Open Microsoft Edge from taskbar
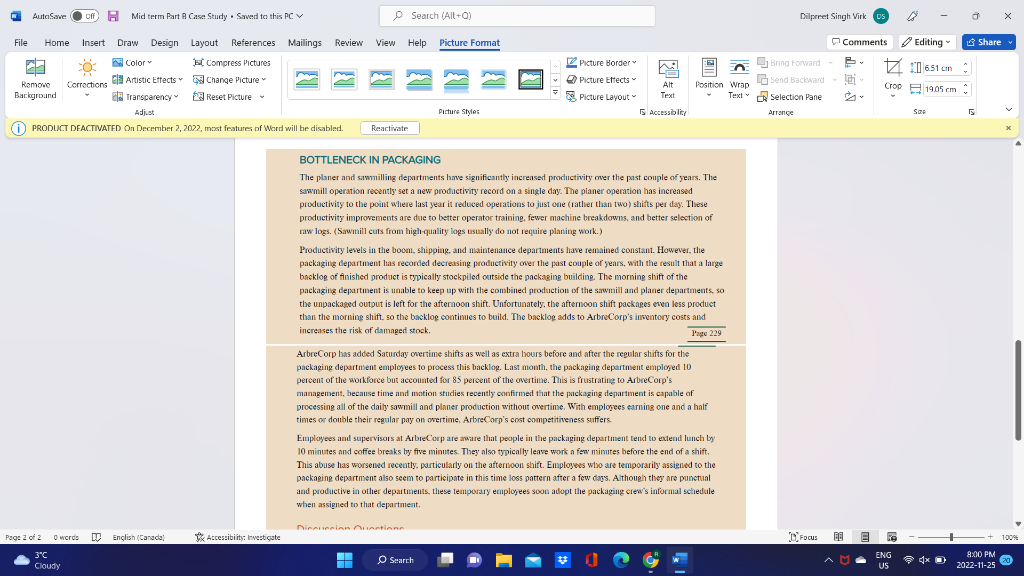The image size is (1024, 576). (621, 560)
